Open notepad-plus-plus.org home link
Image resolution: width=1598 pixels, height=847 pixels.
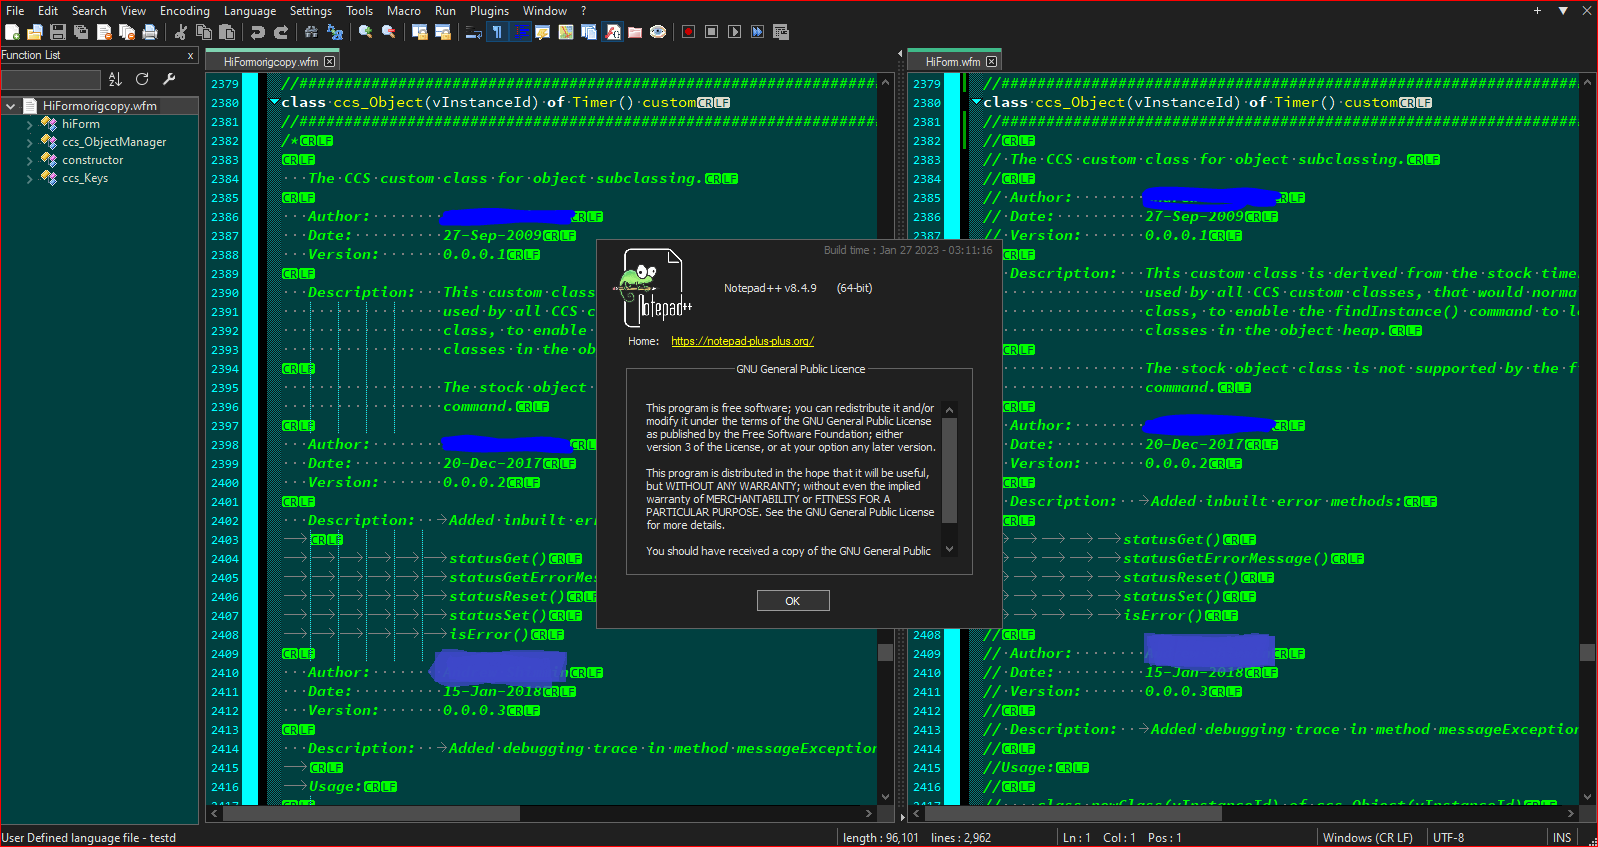coord(742,341)
